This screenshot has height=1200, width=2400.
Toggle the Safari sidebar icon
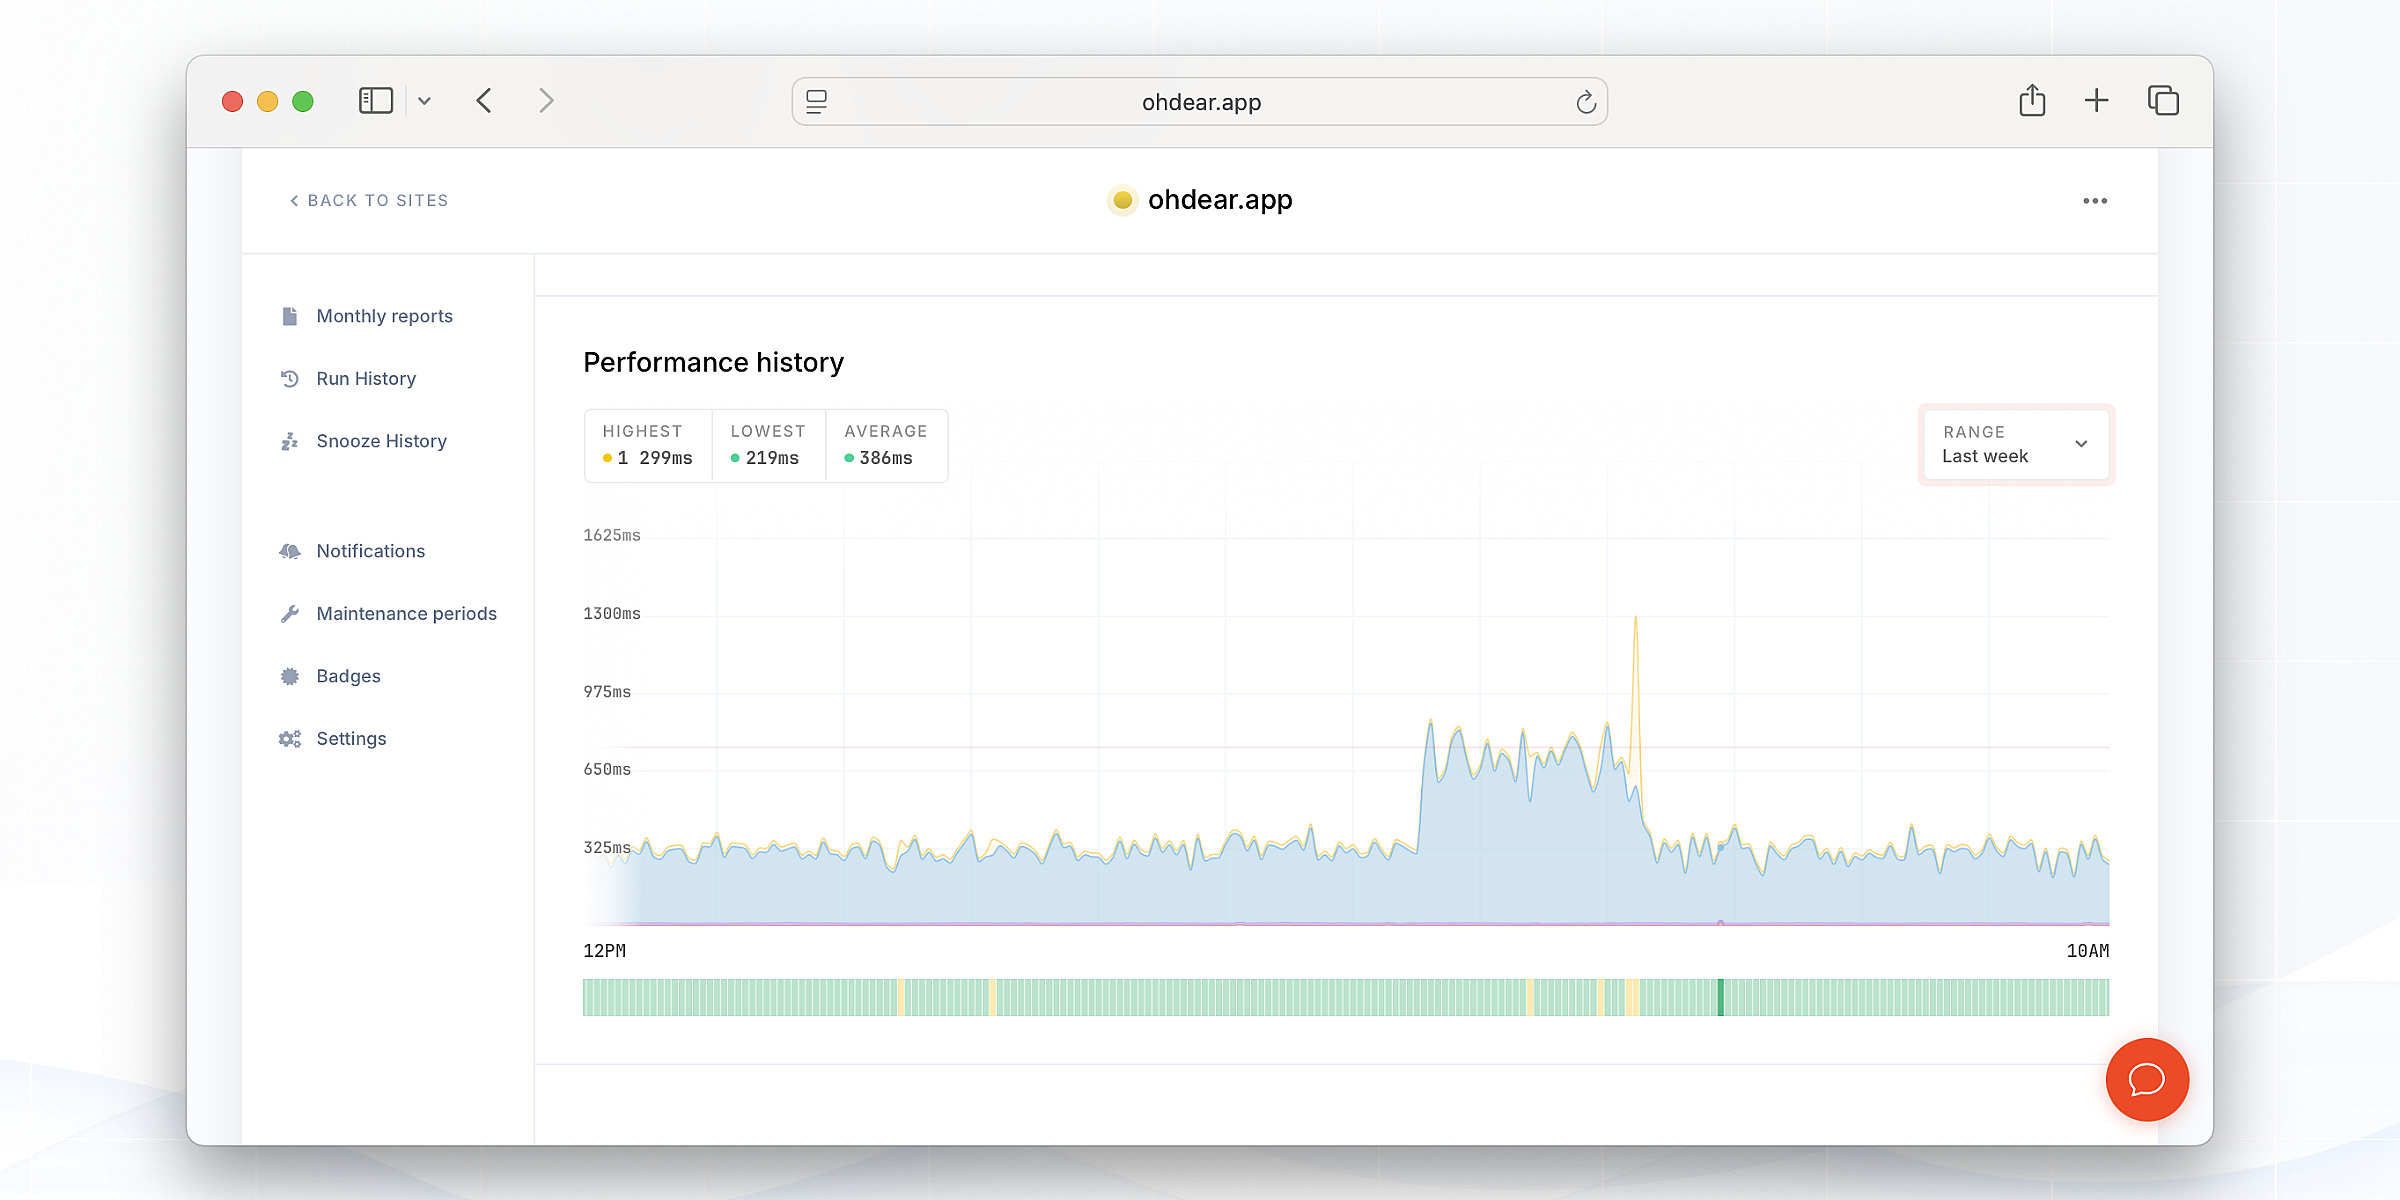[x=376, y=101]
